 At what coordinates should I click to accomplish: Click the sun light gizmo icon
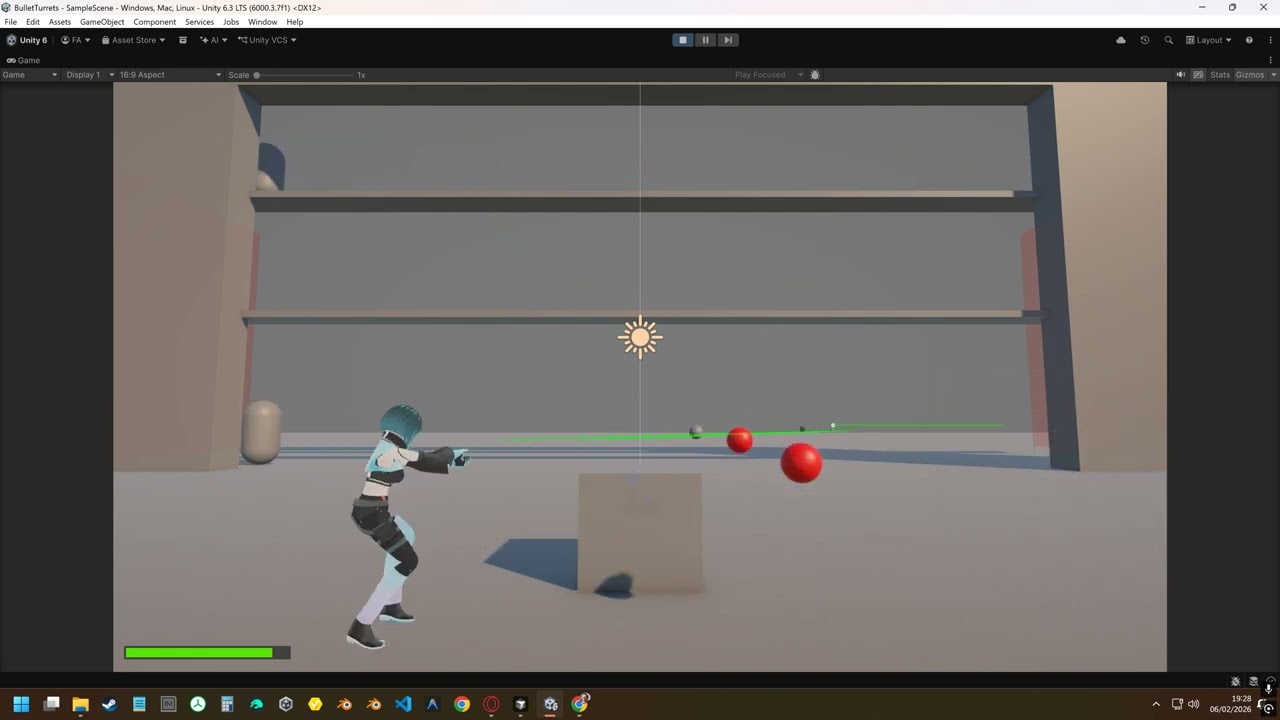[x=640, y=337]
